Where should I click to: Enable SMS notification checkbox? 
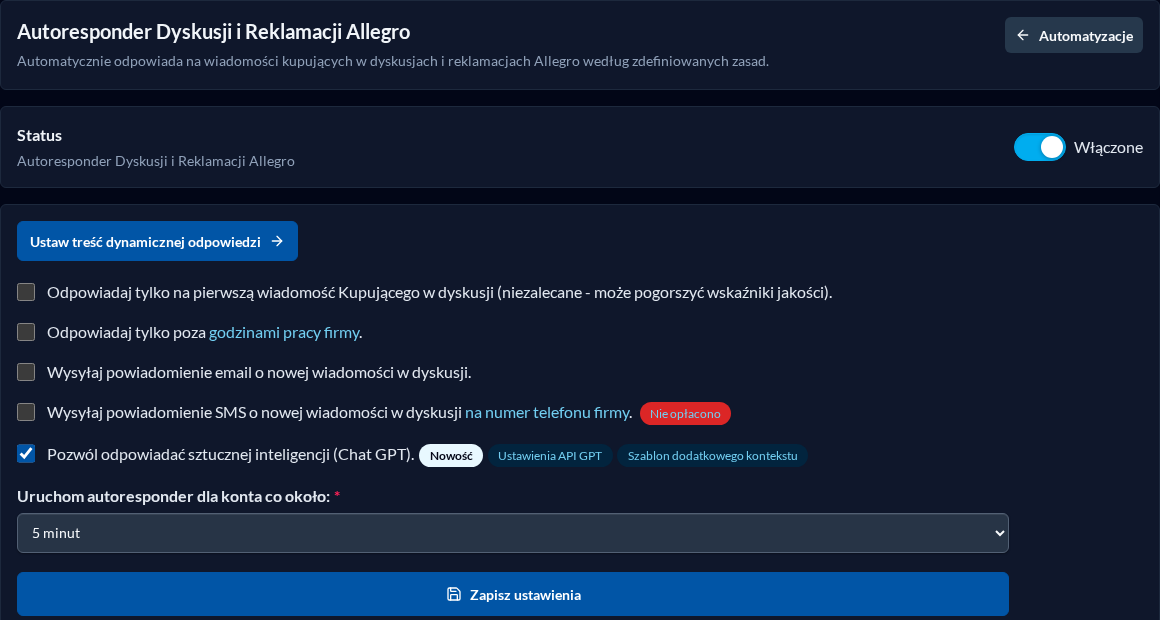(x=26, y=412)
